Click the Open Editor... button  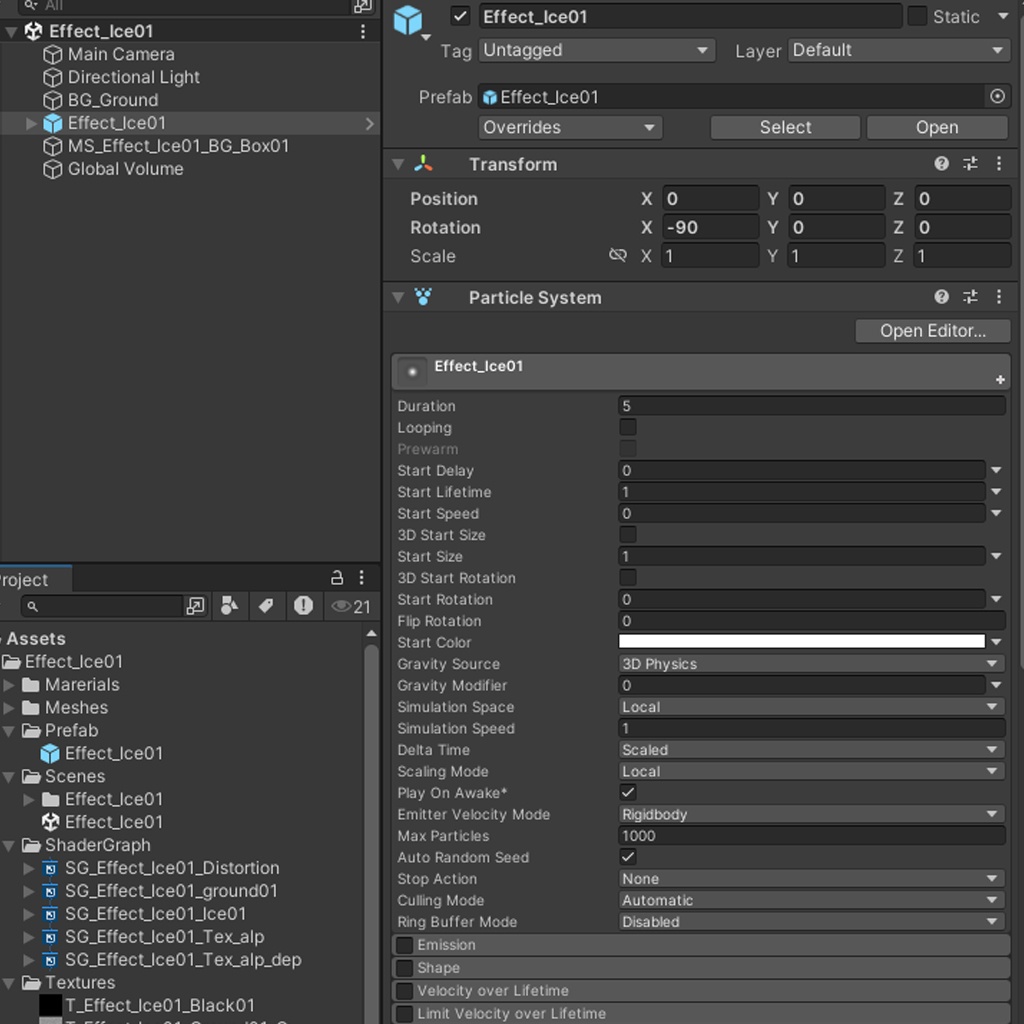pyautogui.click(x=932, y=331)
